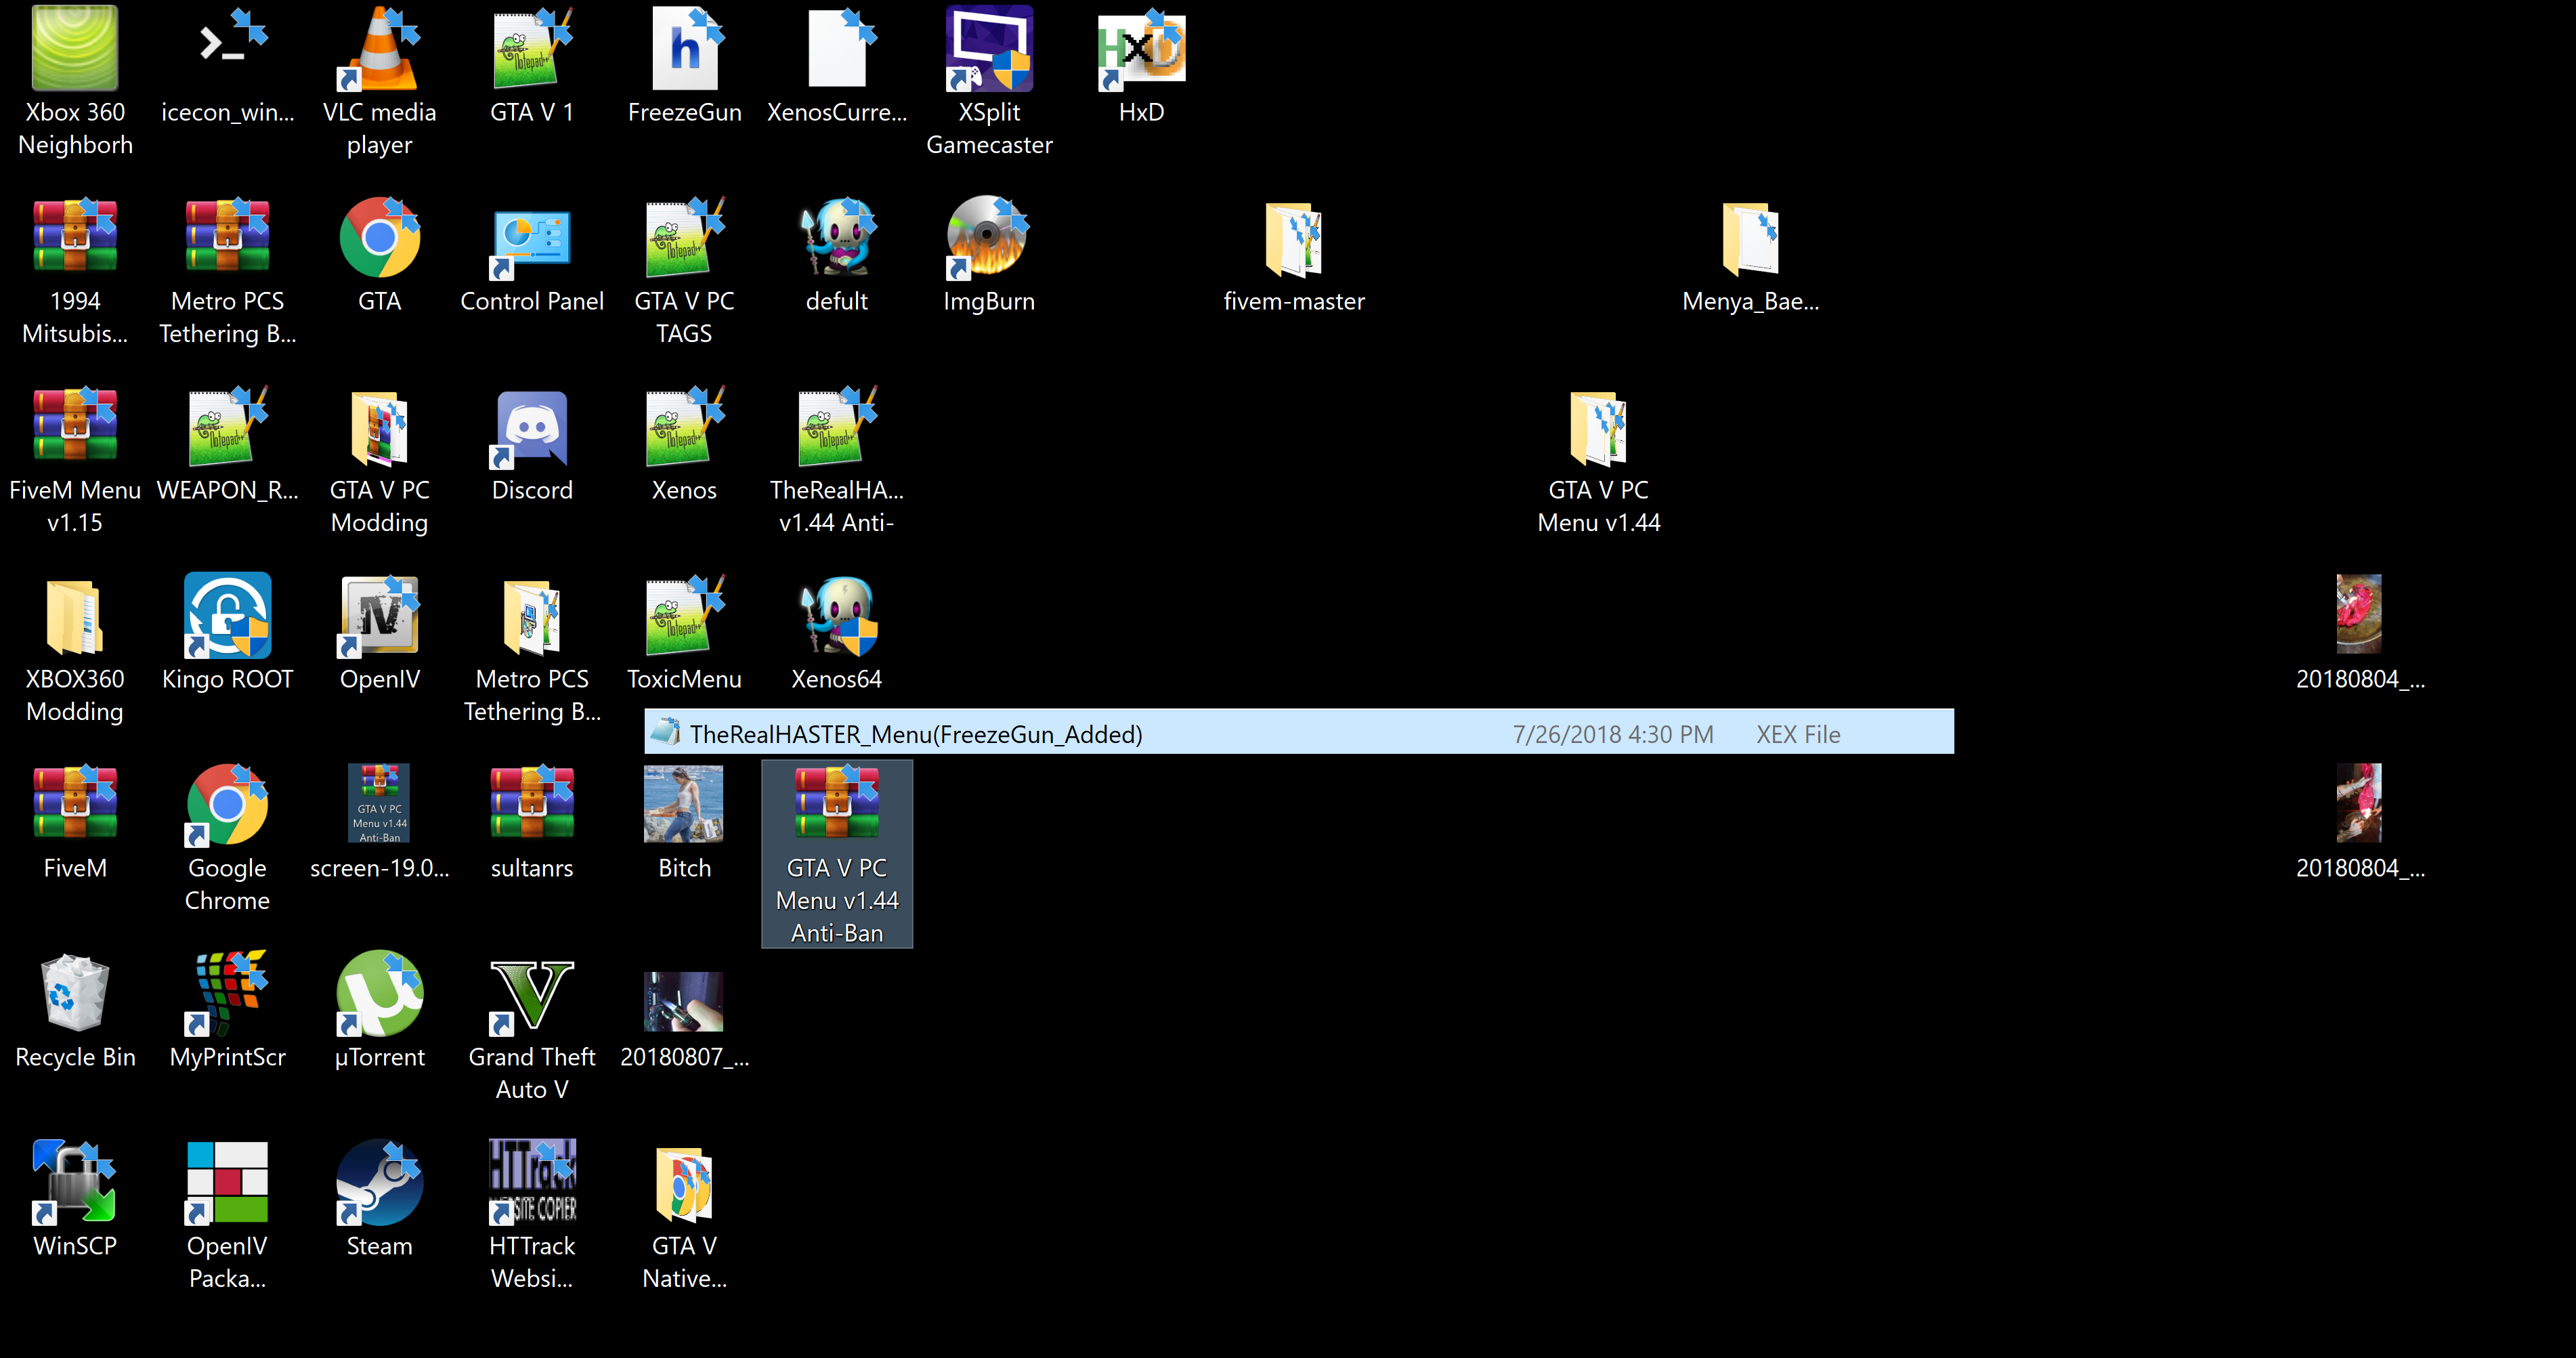Select the HTTrack Website Copier icon
The width and height of the screenshot is (2576, 1358).
(x=531, y=1184)
